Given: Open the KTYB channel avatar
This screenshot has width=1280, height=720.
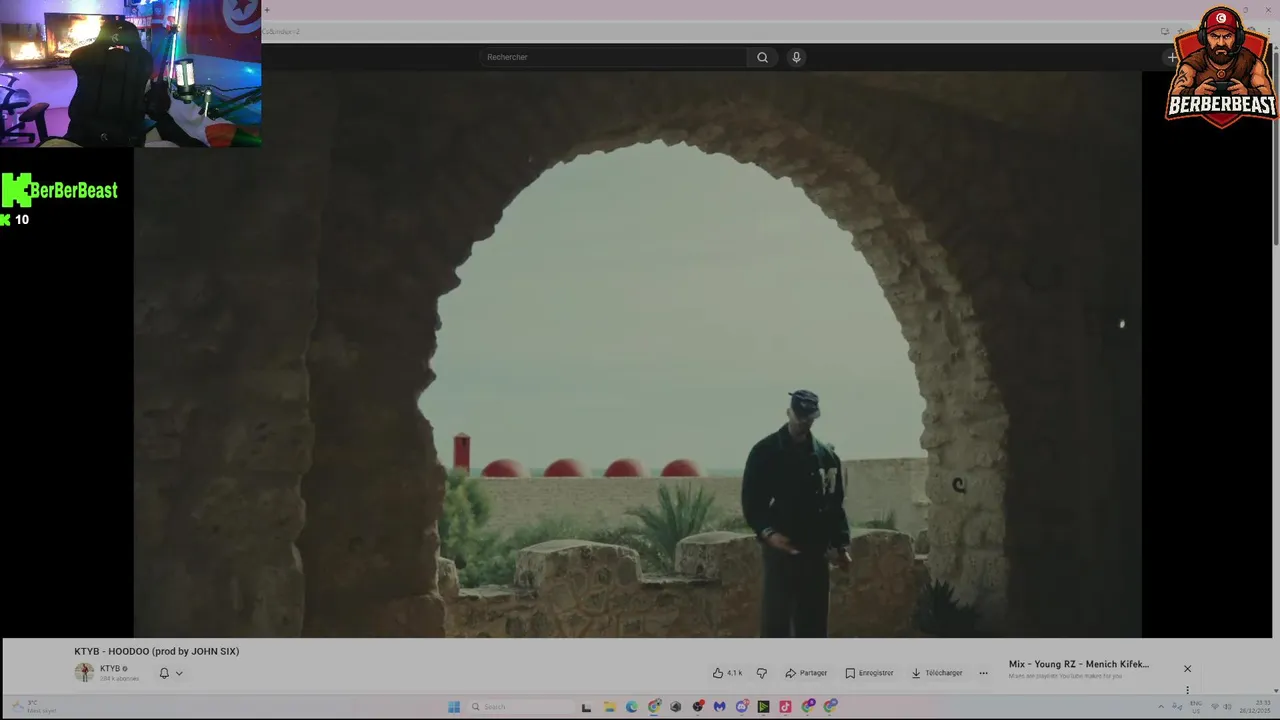Looking at the screenshot, I should coord(84,672).
